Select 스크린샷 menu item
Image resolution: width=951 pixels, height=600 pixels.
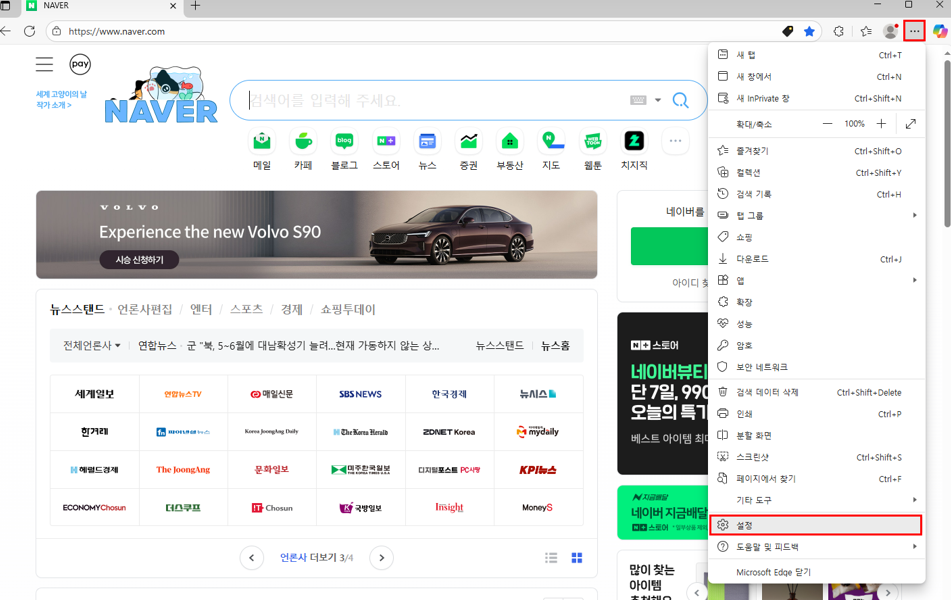[816, 457]
